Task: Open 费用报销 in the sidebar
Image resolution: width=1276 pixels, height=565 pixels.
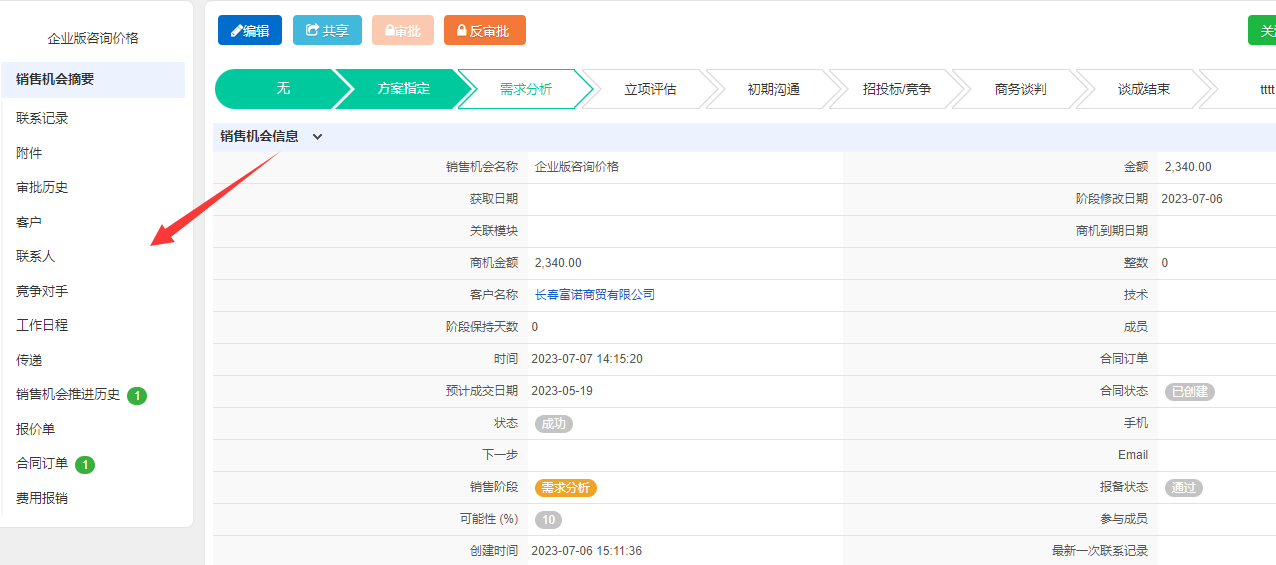Action: (x=42, y=498)
